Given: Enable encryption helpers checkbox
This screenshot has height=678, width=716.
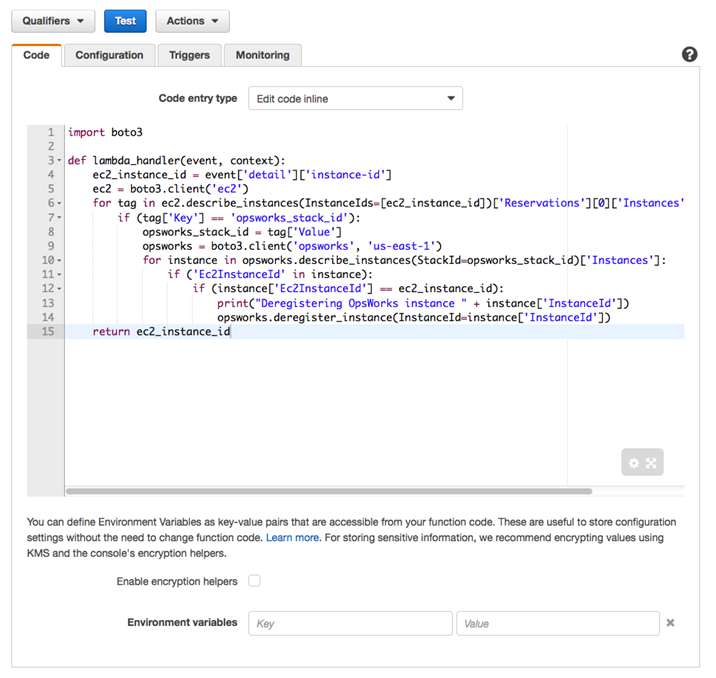Looking at the screenshot, I should [254, 581].
